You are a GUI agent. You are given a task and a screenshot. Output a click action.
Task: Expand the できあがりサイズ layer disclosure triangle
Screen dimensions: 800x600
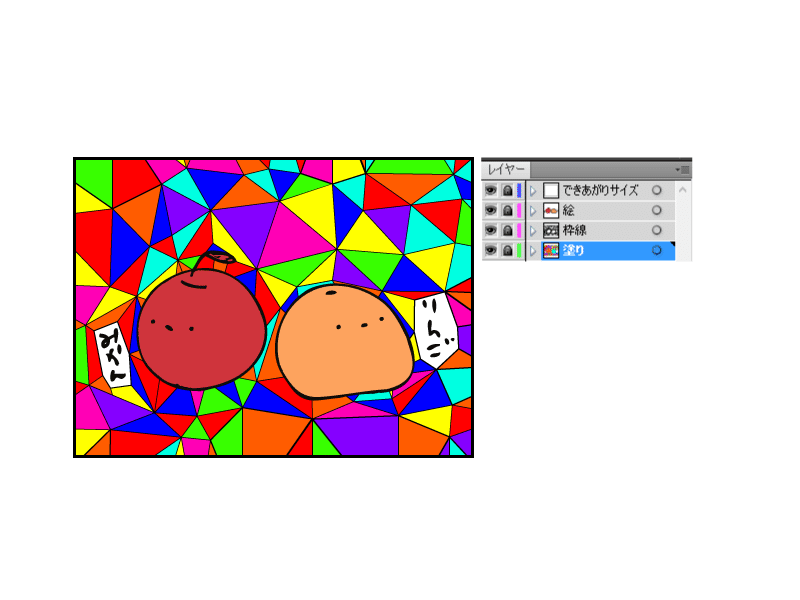533,191
